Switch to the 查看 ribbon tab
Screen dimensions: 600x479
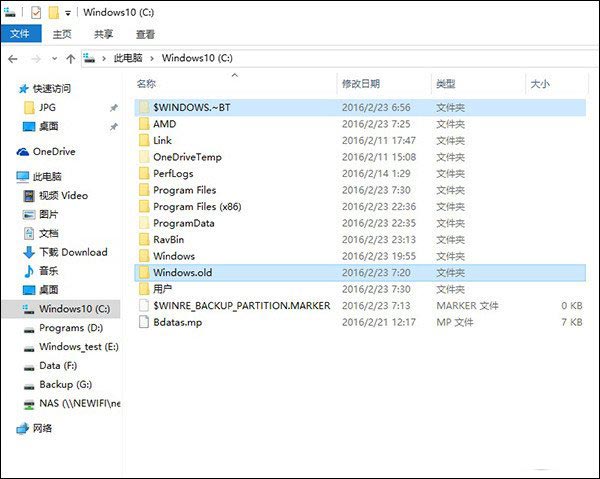coord(145,34)
